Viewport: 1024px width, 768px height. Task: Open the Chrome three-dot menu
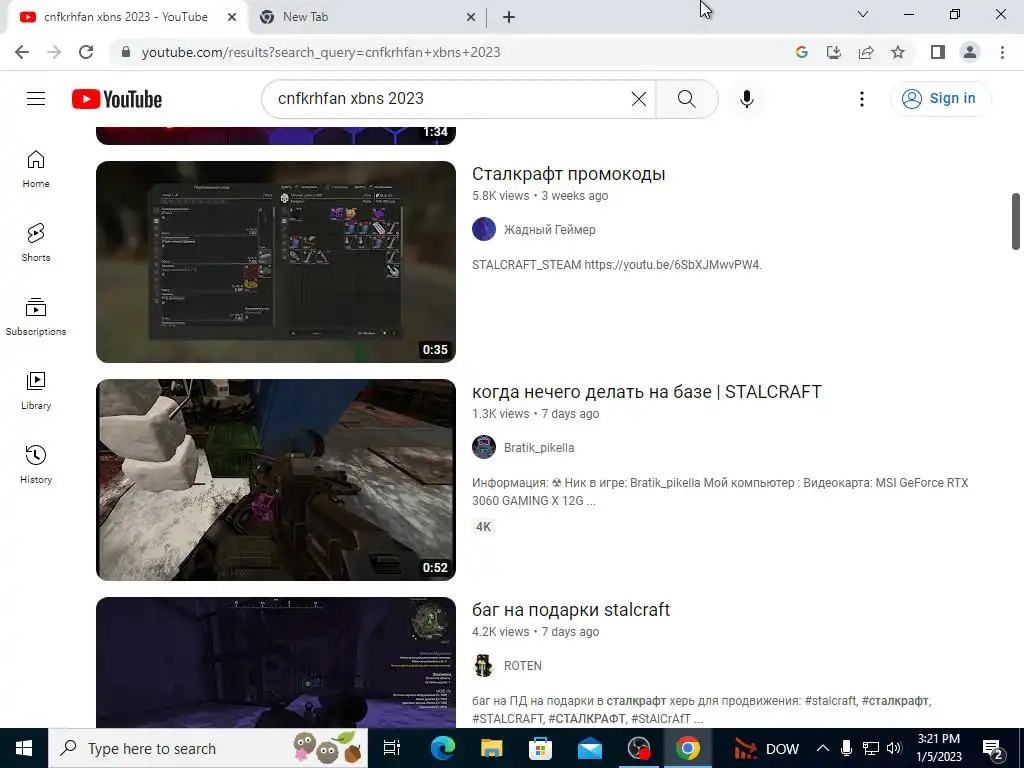1002,52
